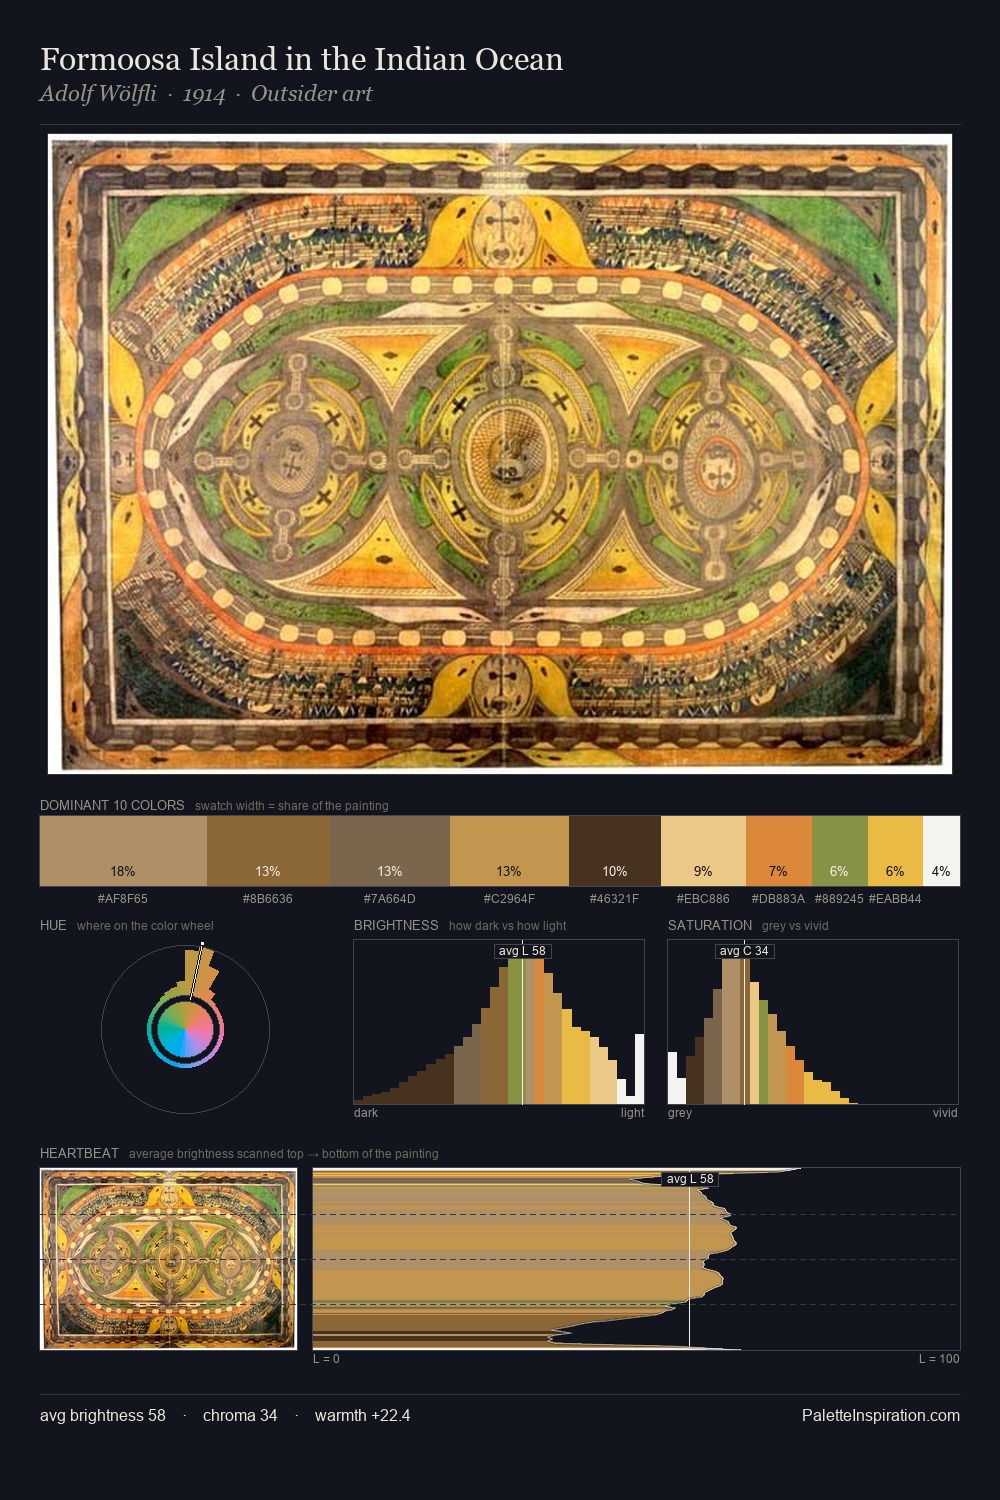Click the 'Outsider art' style label
1000x1500 pixels.
[311, 94]
